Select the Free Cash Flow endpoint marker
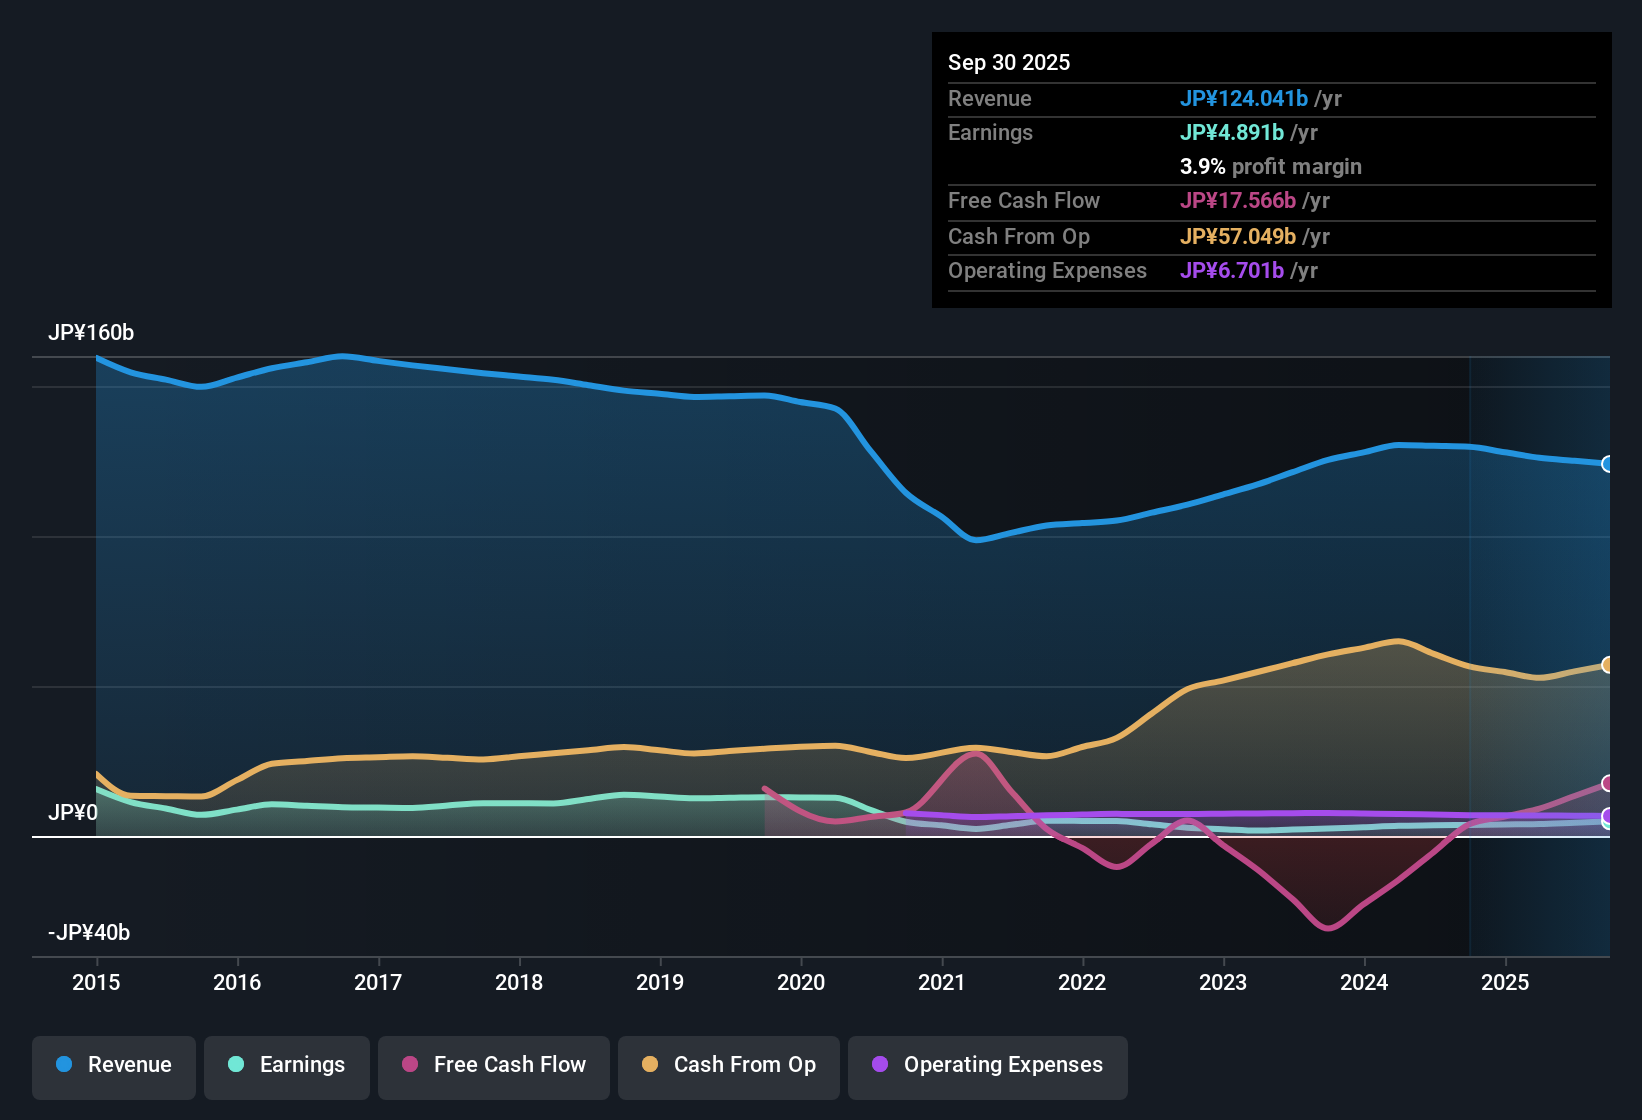1642x1120 pixels. pos(1607,785)
